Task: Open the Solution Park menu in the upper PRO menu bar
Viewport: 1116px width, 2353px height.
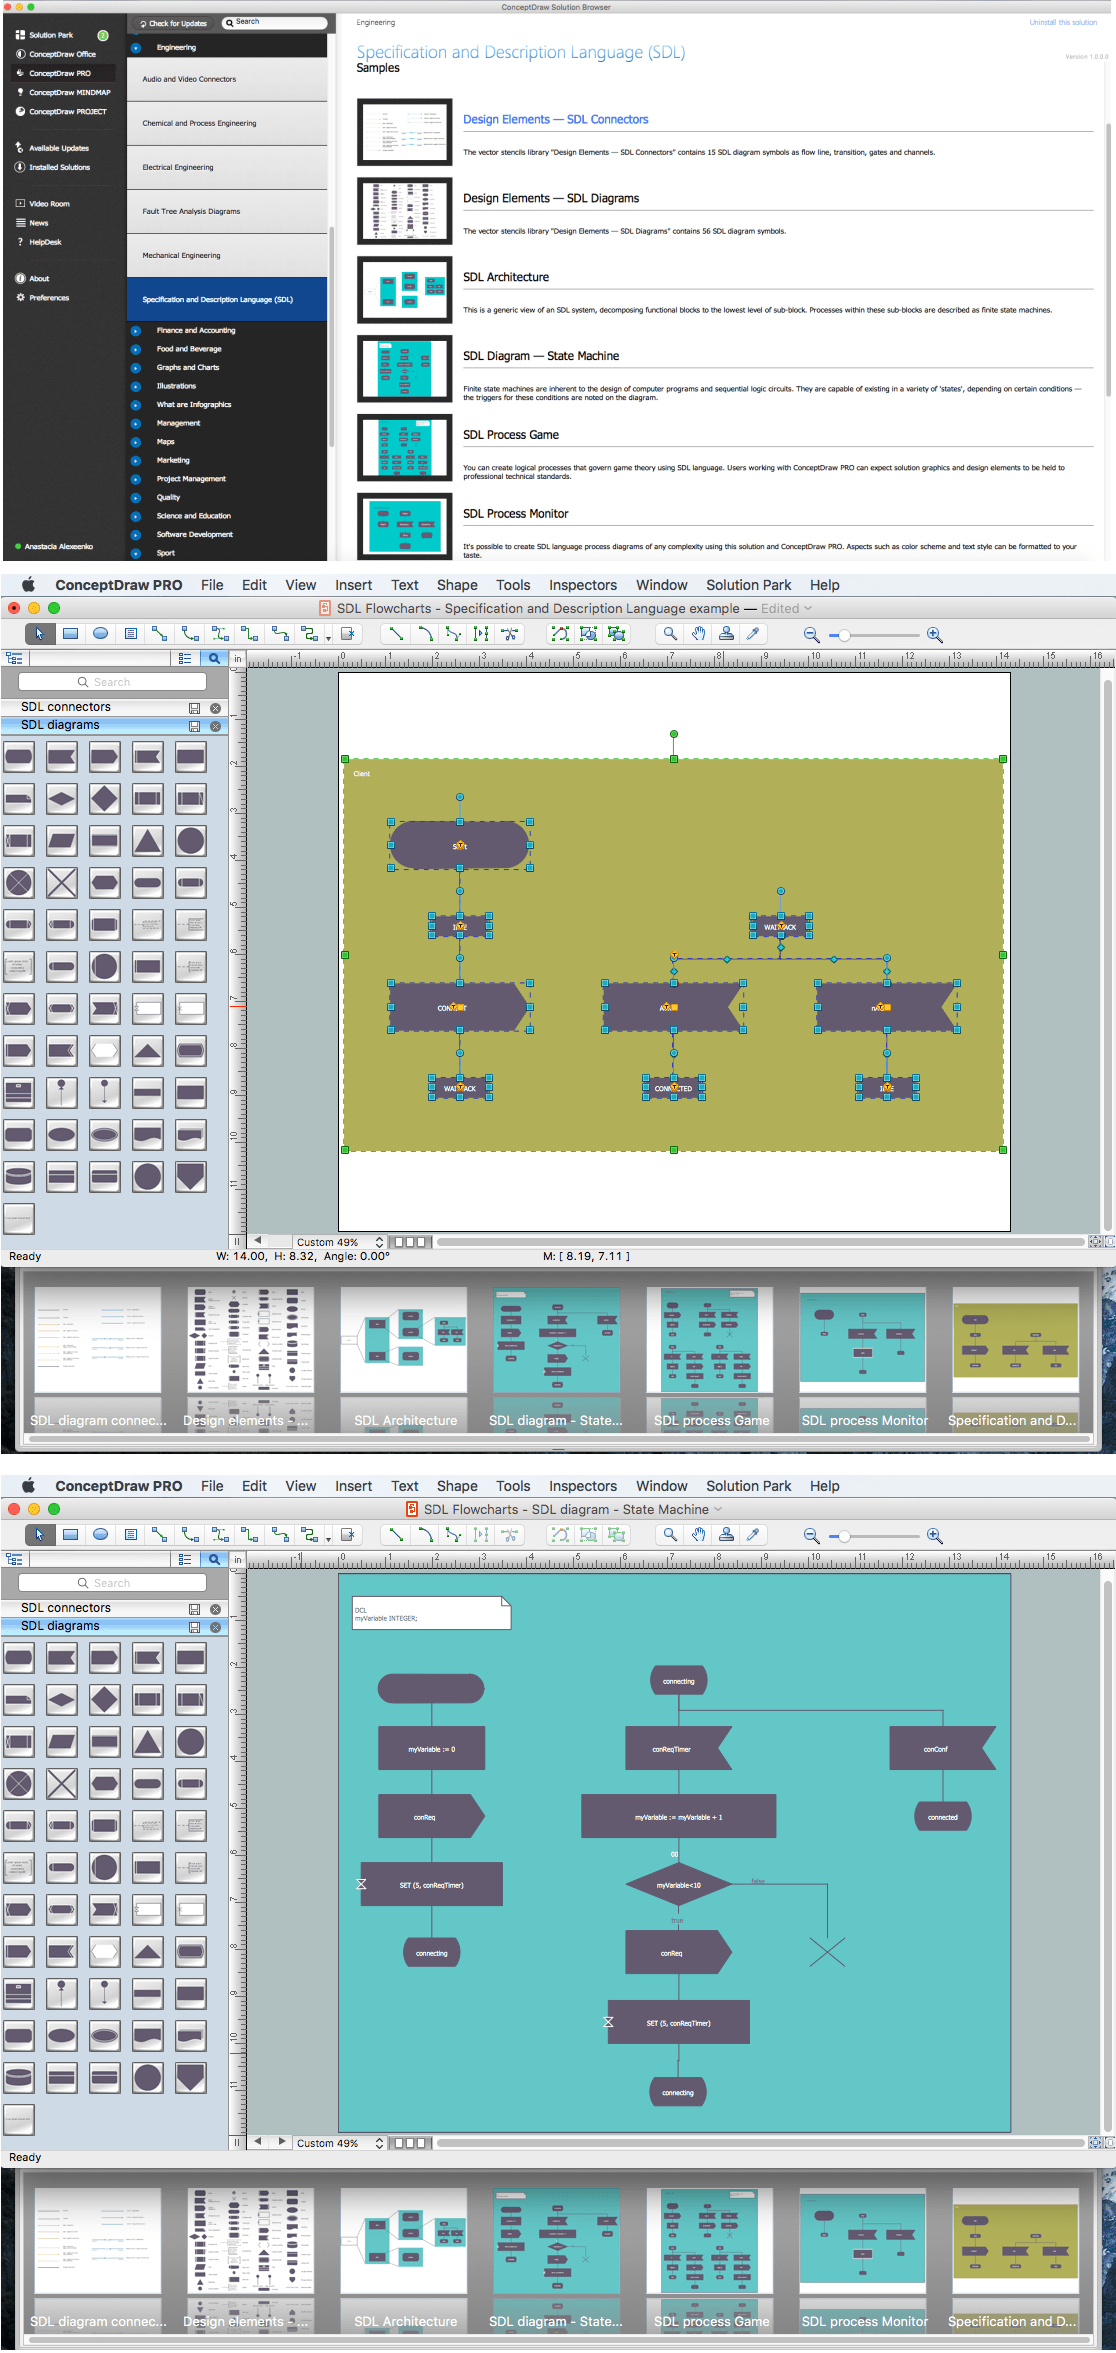Action: pos(749,585)
